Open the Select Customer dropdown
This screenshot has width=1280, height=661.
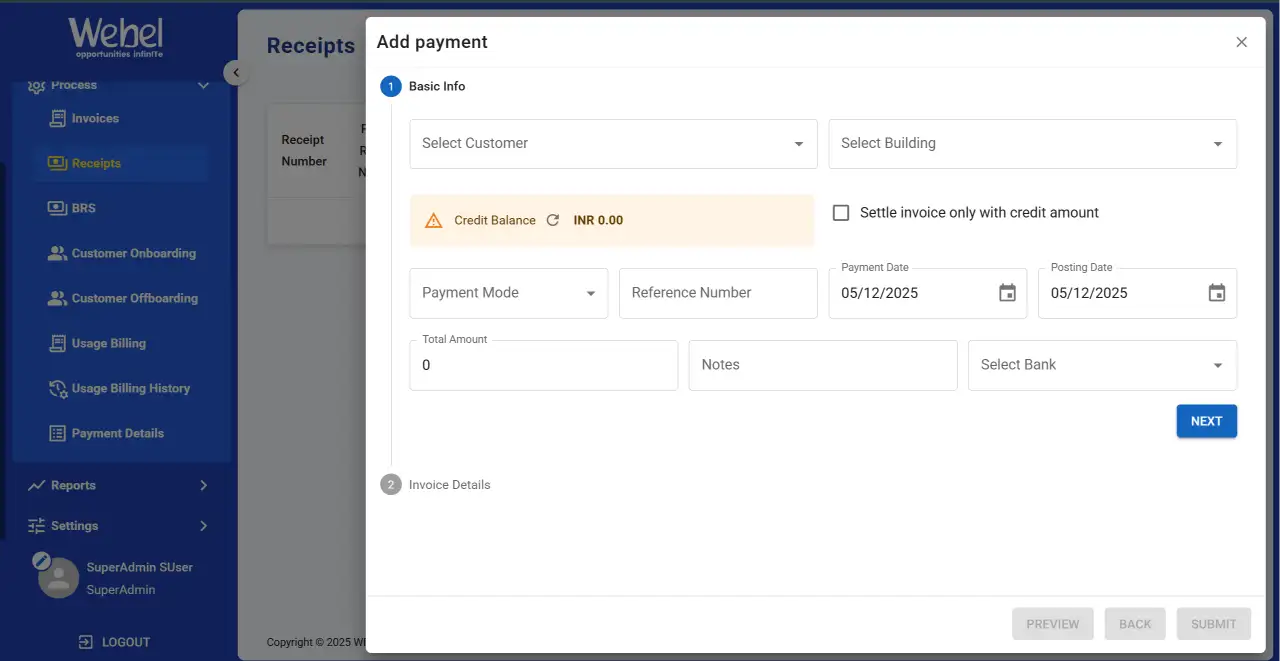[x=613, y=144]
